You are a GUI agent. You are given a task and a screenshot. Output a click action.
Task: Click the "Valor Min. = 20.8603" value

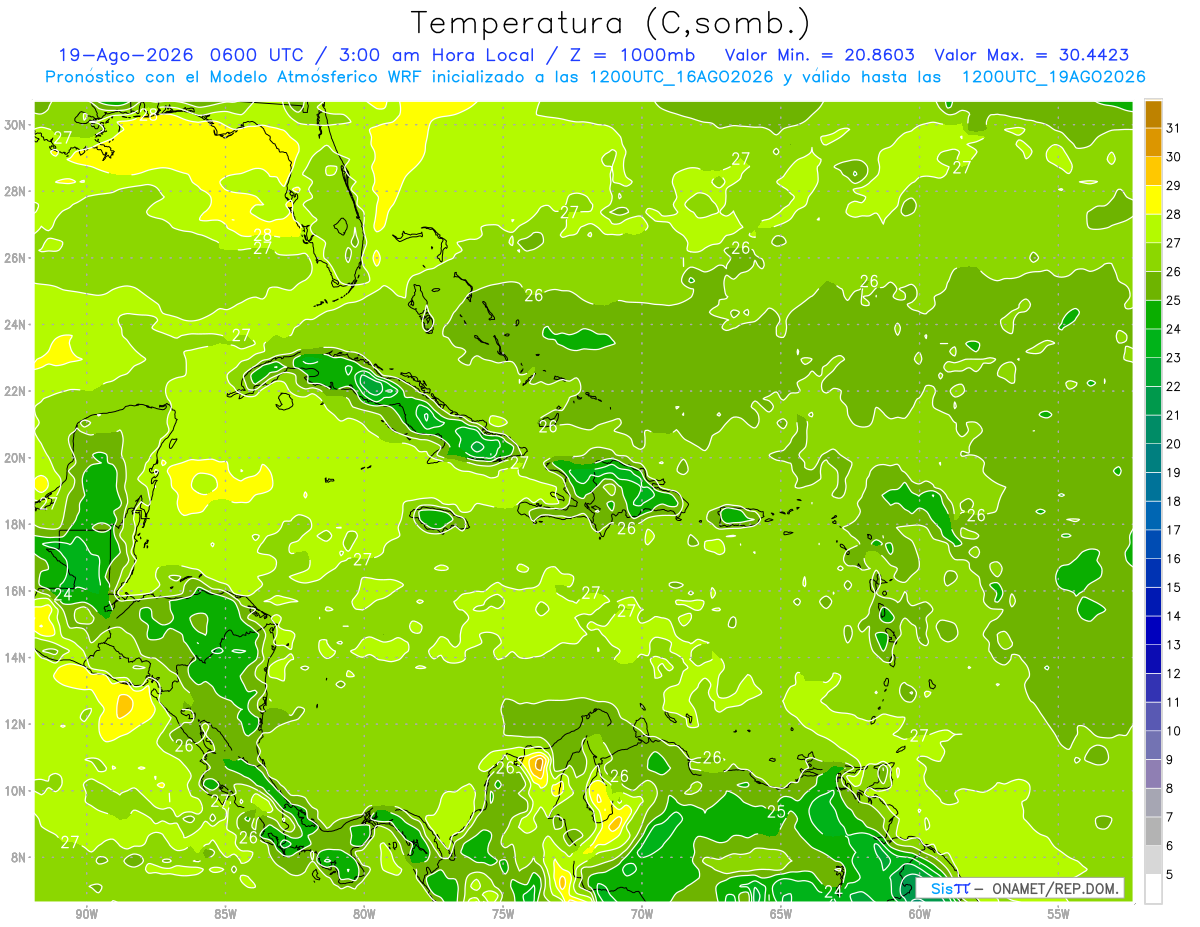(820, 55)
